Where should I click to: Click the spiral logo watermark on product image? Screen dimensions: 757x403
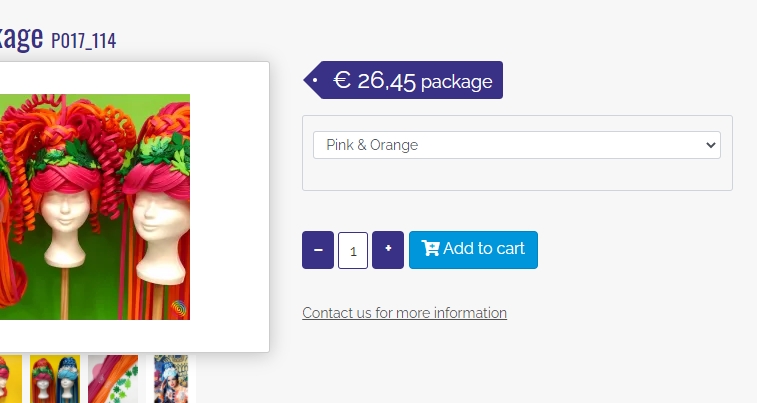click(x=179, y=309)
